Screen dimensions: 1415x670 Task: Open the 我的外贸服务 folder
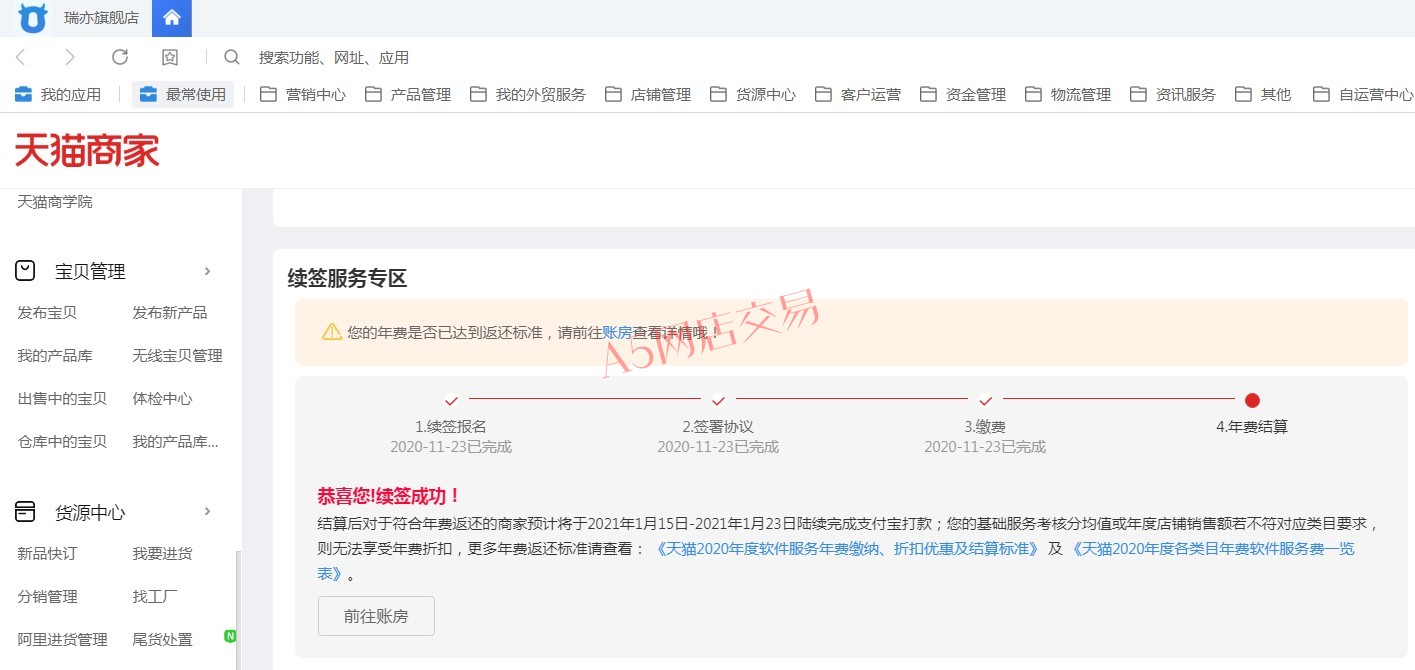tap(528, 94)
